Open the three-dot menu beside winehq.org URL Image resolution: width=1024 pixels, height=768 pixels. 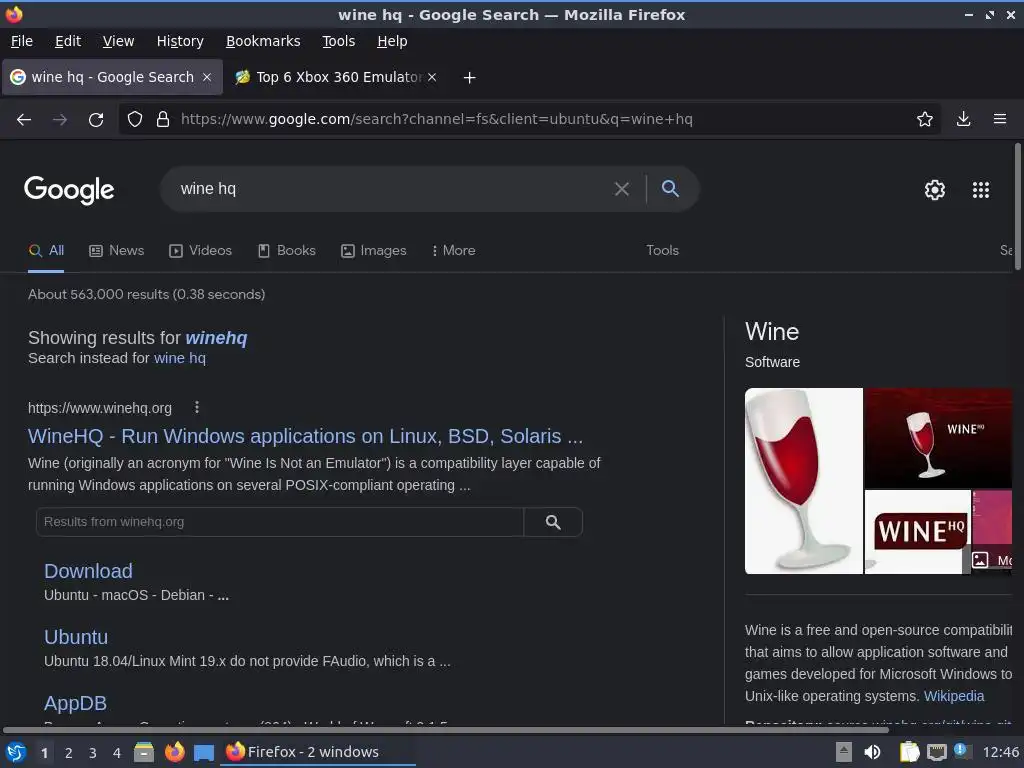[x=197, y=408]
